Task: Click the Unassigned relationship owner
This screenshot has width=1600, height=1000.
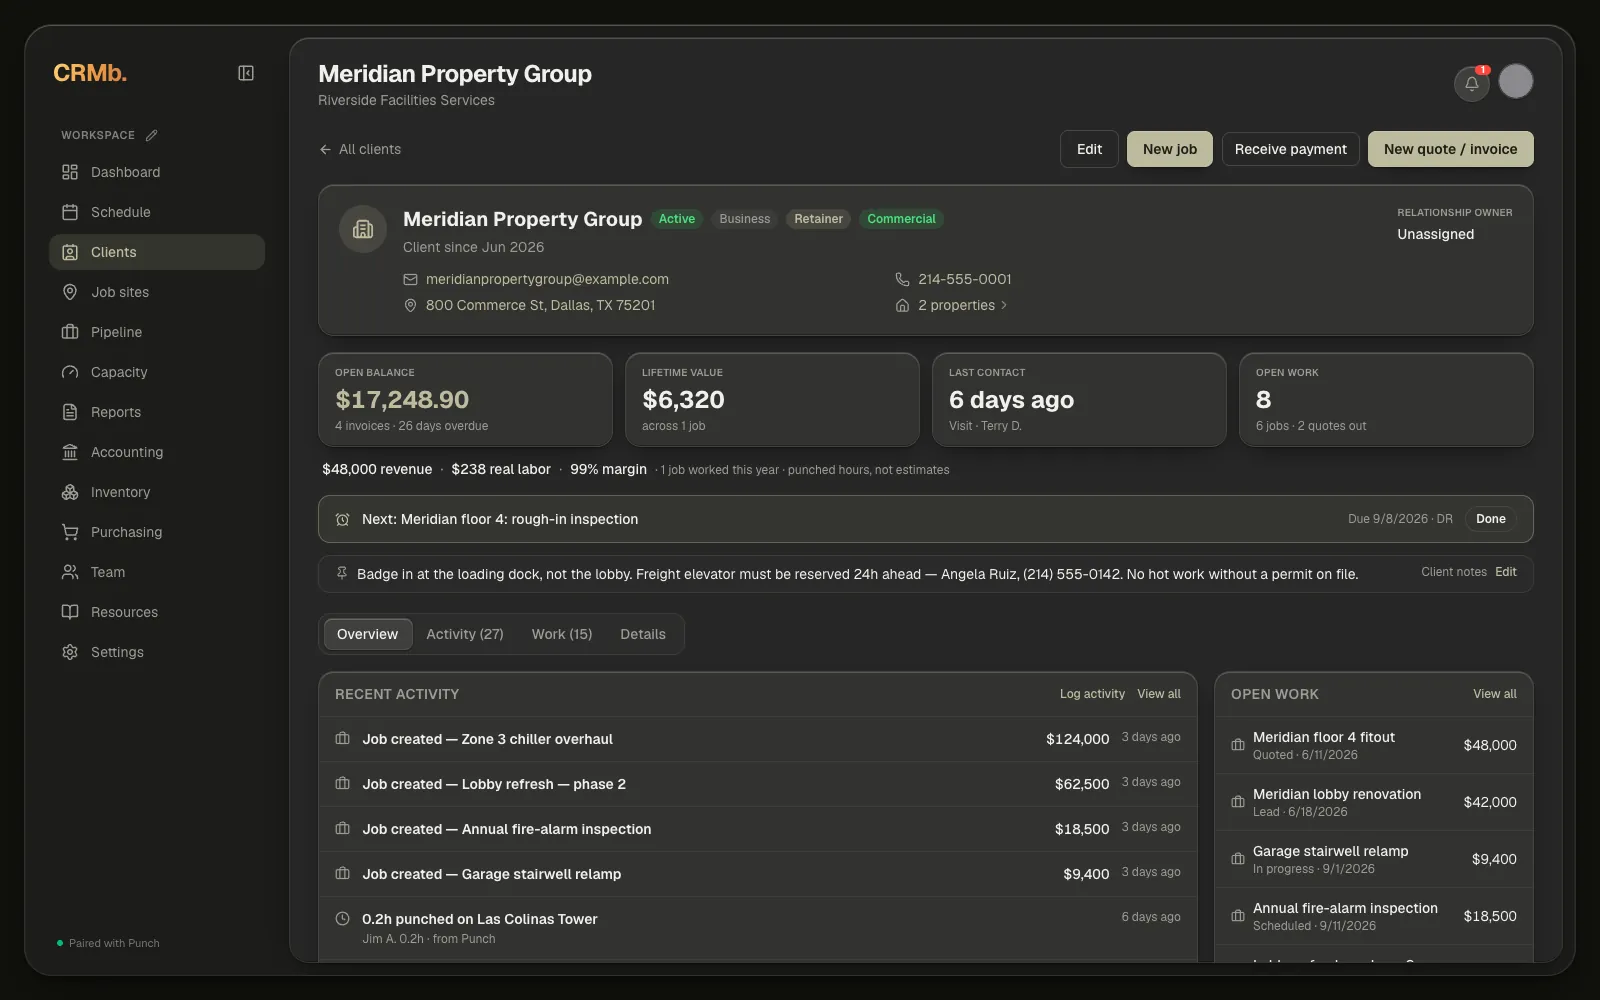Action: click(x=1436, y=234)
